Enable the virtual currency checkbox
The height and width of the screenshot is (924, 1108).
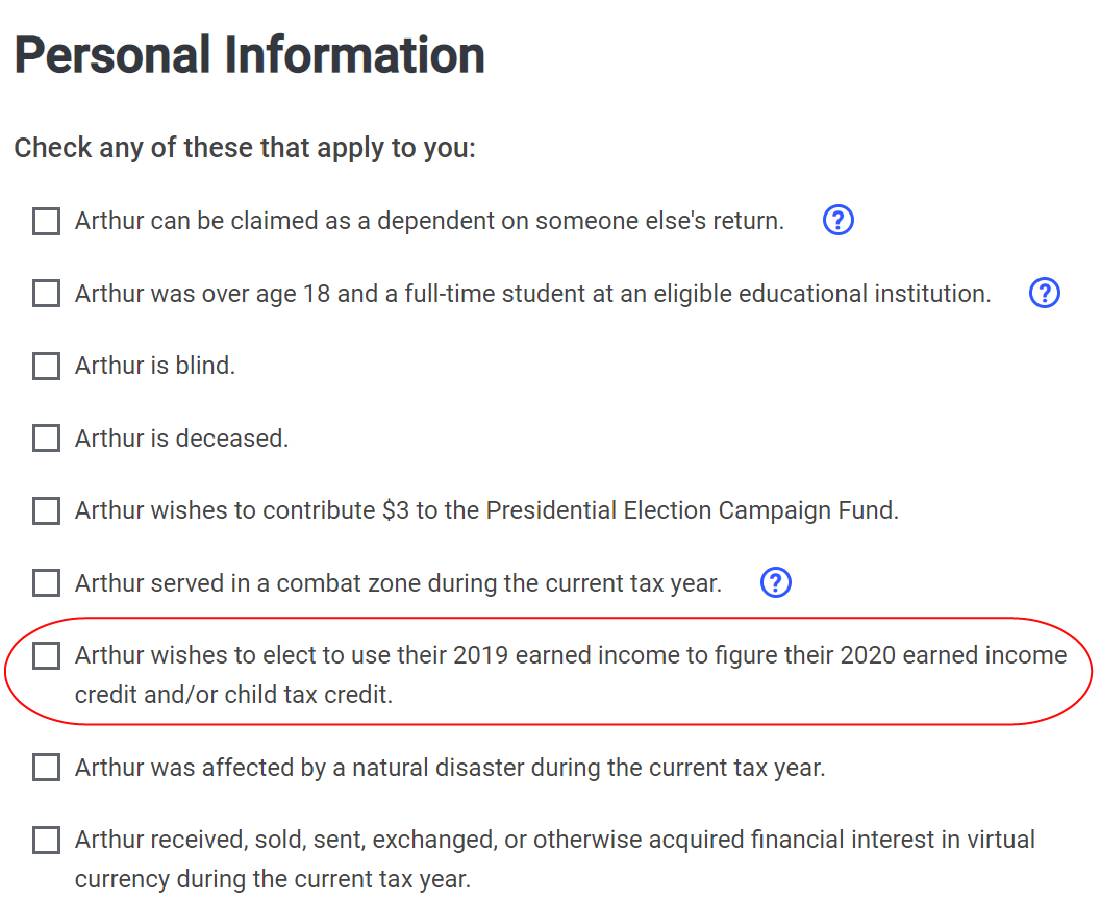coord(46,840)
